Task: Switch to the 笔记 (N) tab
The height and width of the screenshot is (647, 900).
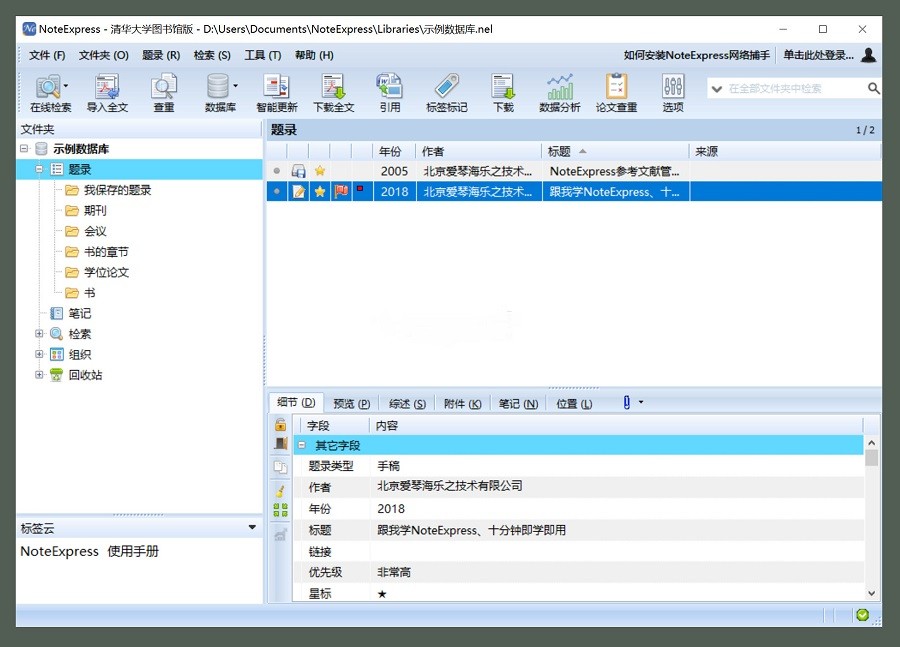Action: tap(518, 404)
